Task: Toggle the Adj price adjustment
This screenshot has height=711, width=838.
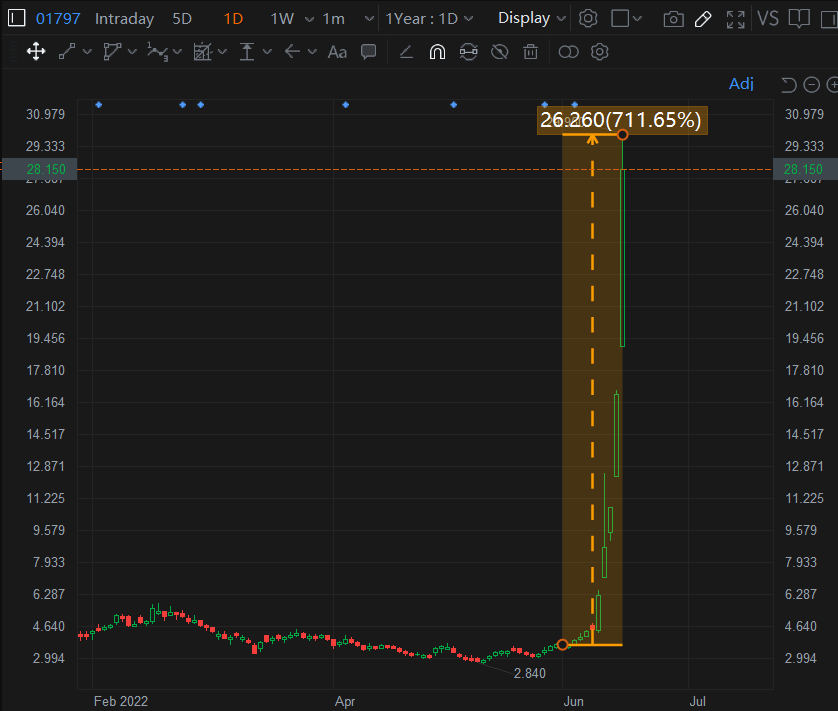Action: click(741, 84)
